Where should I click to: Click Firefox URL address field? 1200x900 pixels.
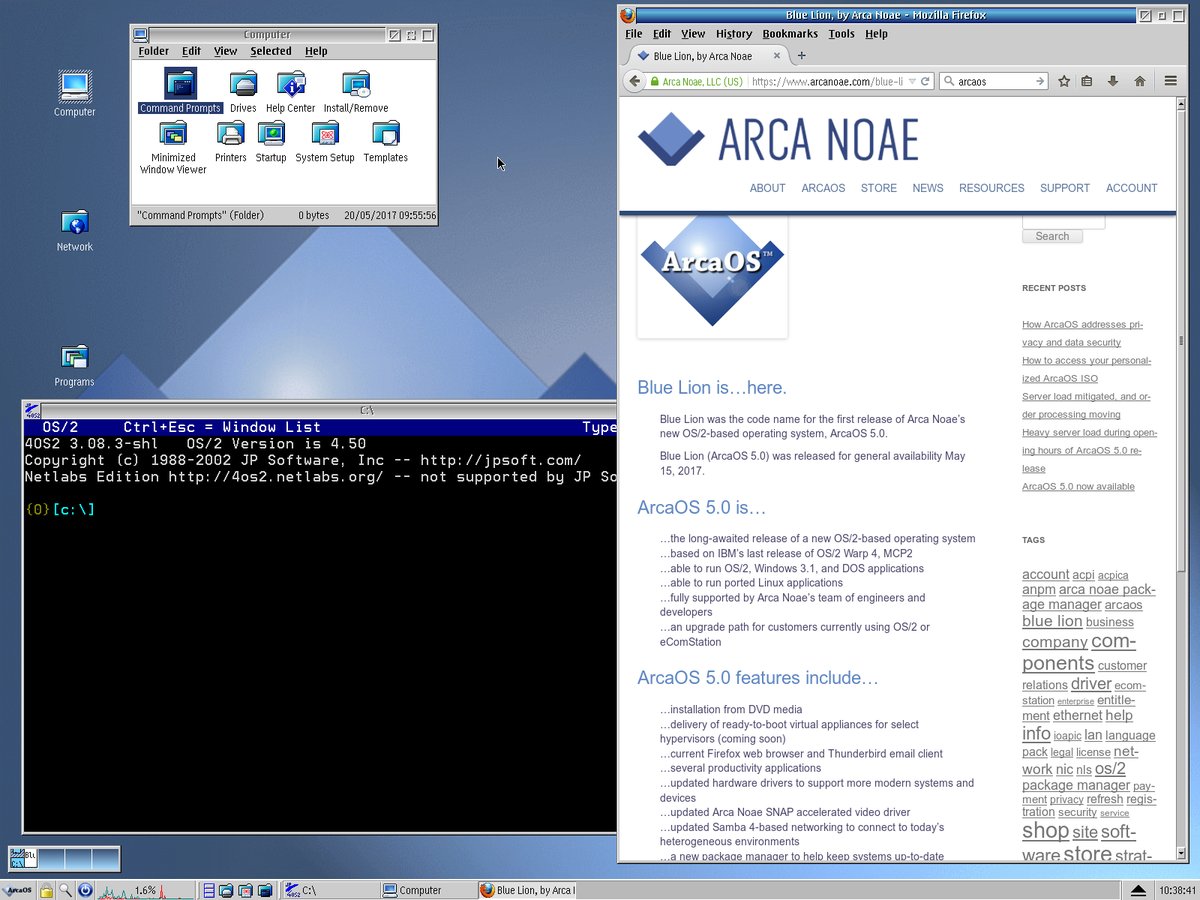pyautogui.click(x=826, y=81)
